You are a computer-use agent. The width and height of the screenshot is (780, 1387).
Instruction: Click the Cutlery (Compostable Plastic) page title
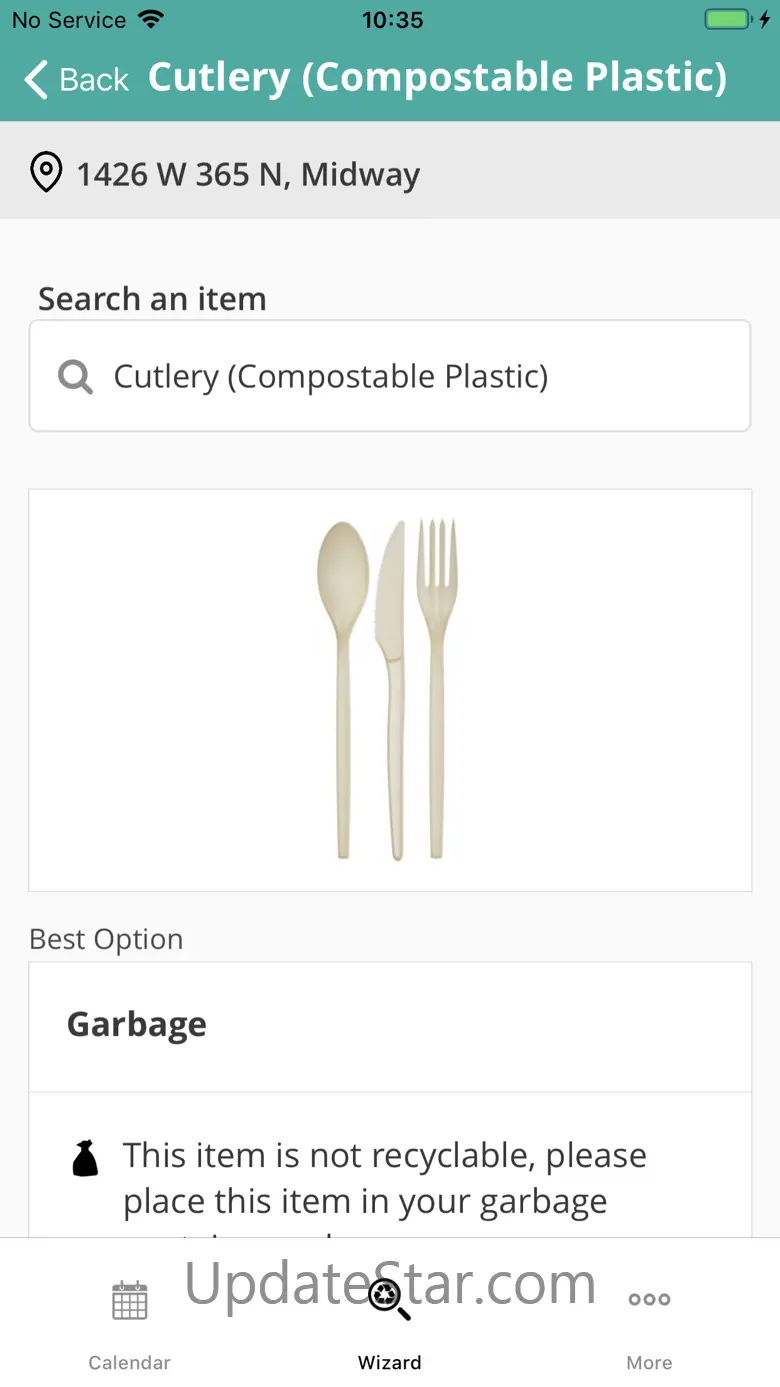(x=437, y=78)
